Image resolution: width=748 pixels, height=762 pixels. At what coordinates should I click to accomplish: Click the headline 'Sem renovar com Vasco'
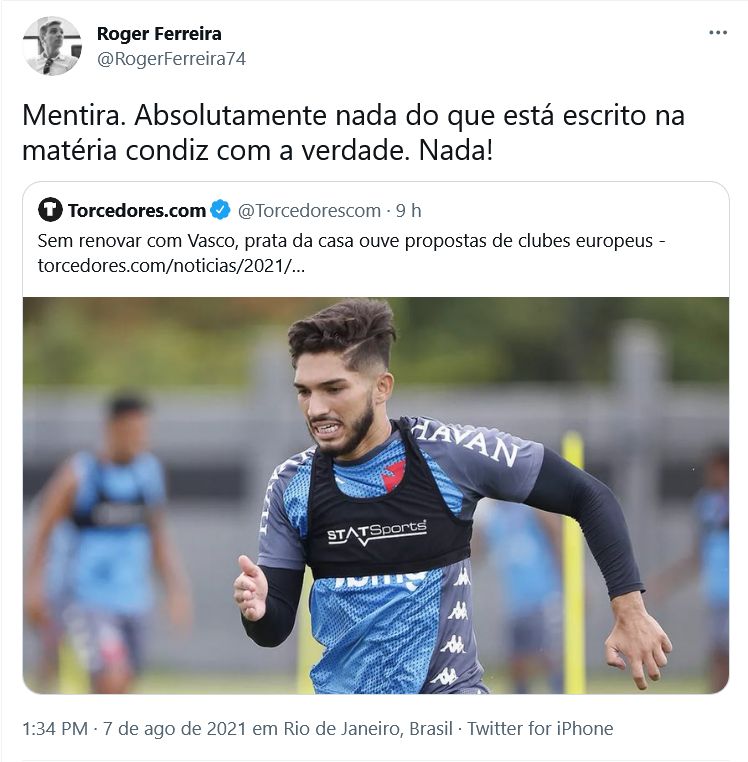[x=138, y=241]
